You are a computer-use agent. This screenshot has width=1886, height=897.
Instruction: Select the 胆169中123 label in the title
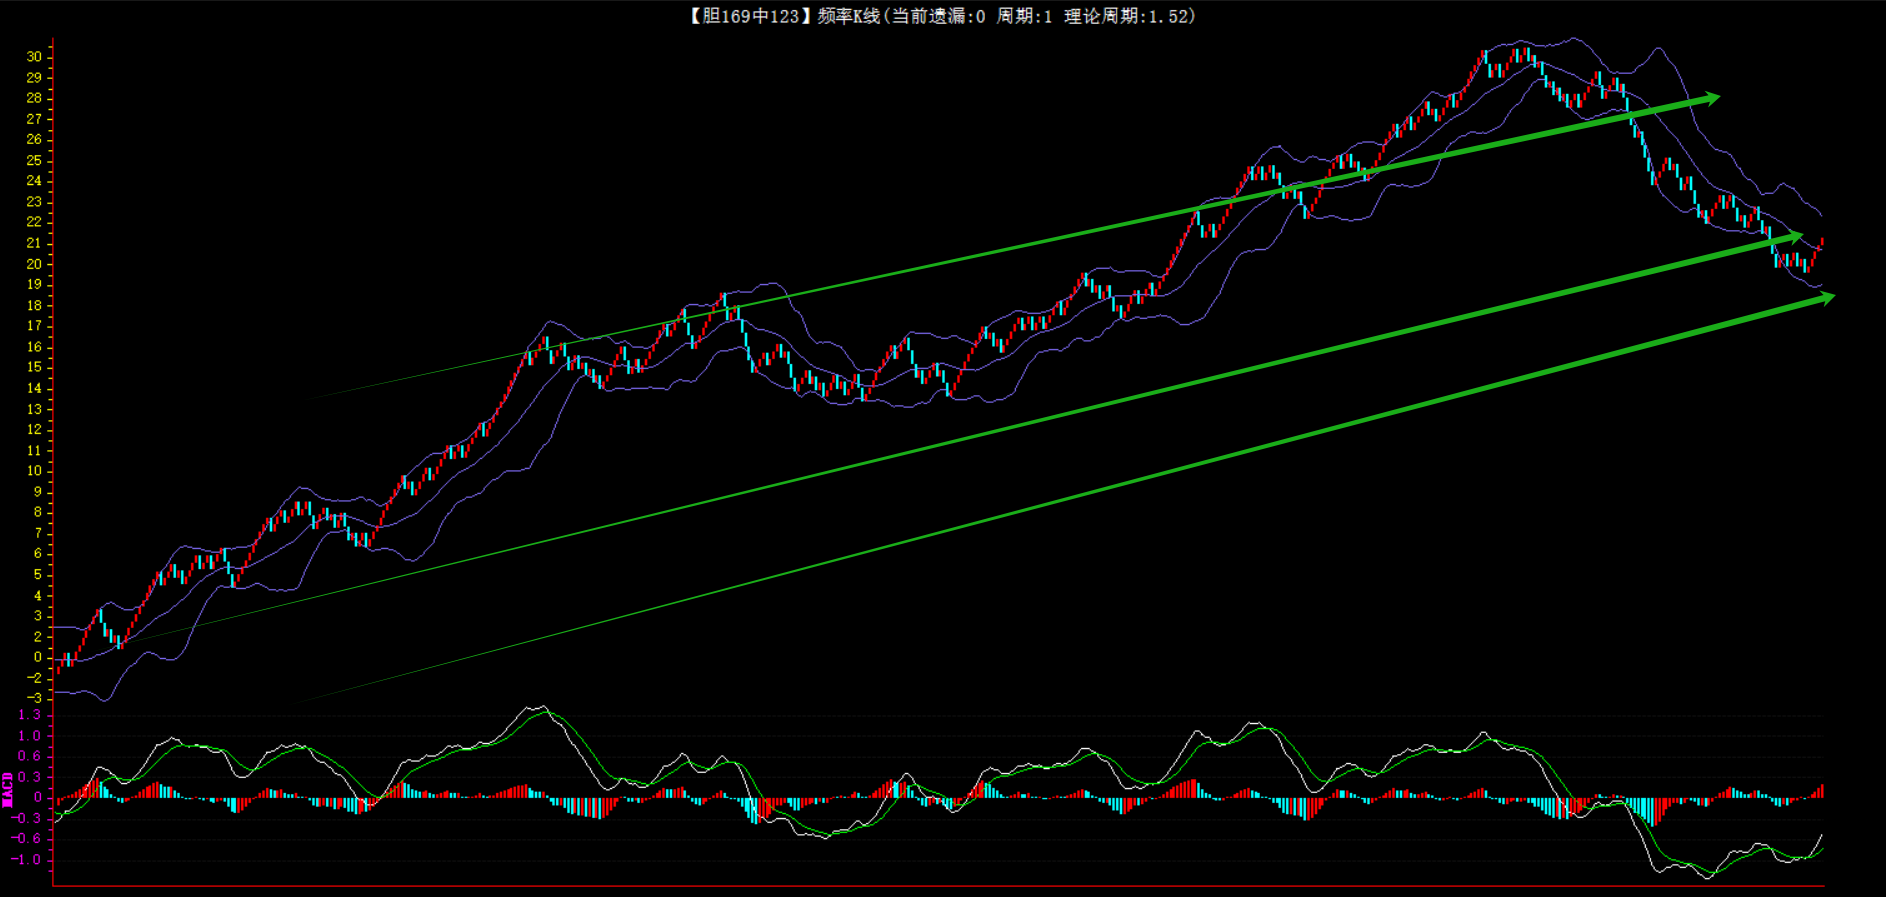pos(746,16)
